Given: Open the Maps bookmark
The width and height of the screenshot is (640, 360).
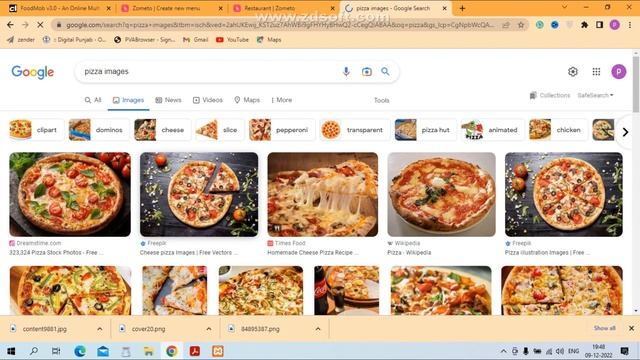Looking at the screenshot, I should 269,40.
